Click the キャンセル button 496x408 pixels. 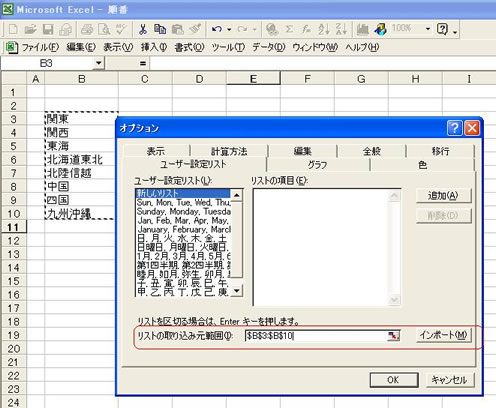pyautogui.click(x=449, y=380)
